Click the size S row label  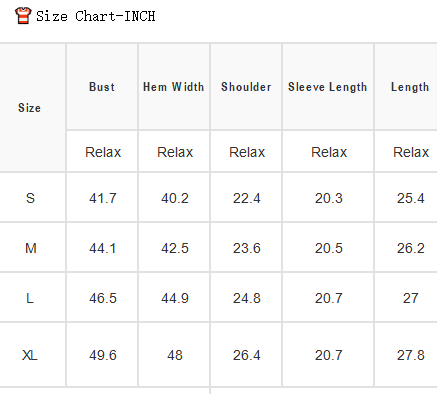(x=30, y=198)
